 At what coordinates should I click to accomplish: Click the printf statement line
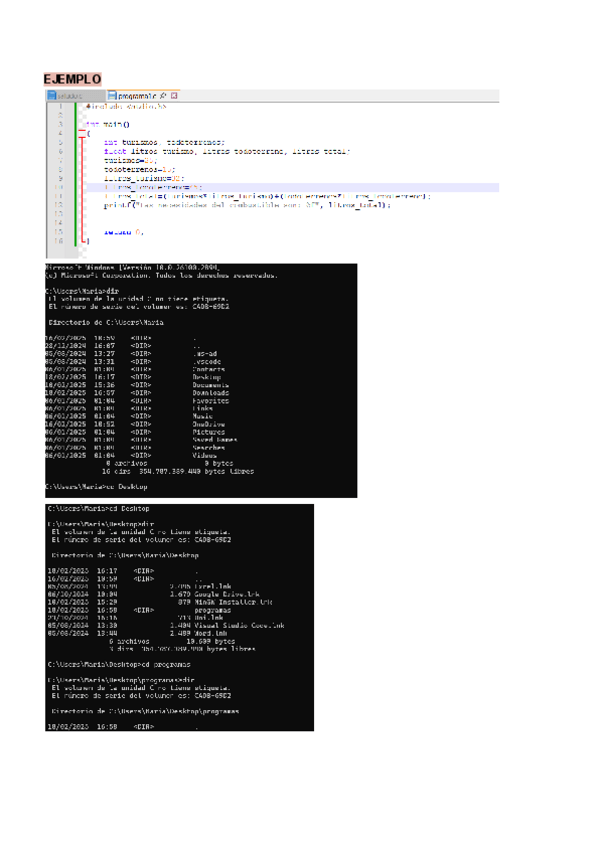pyautogui.click(x=247, y=205)
